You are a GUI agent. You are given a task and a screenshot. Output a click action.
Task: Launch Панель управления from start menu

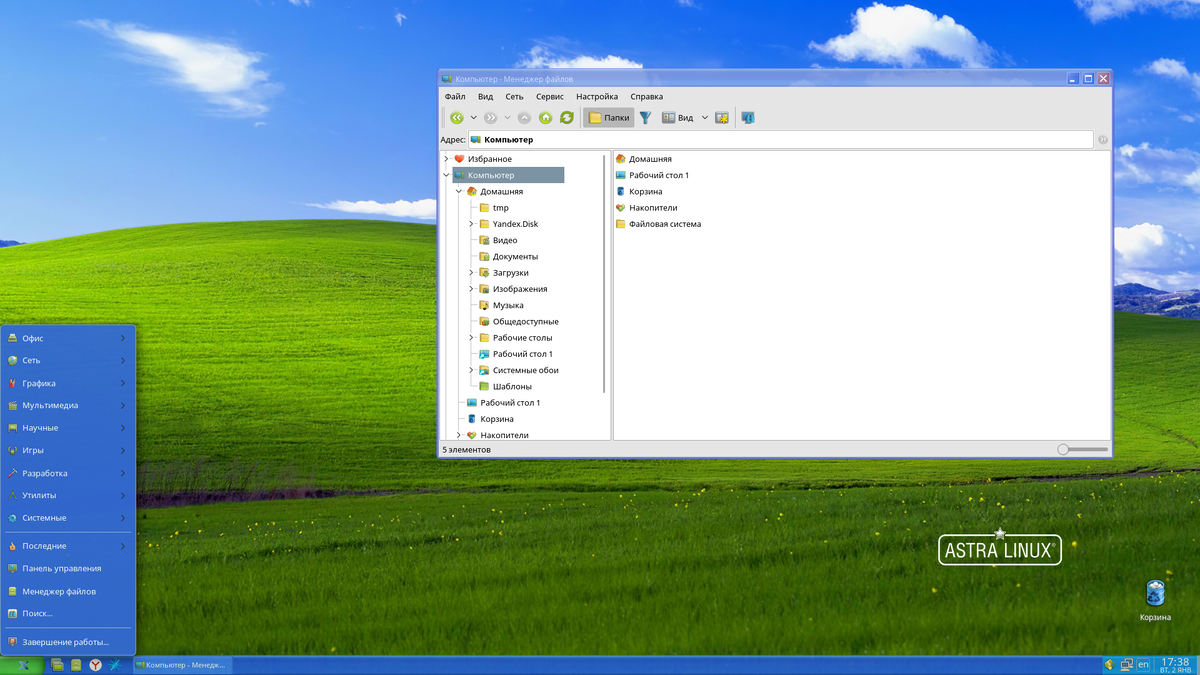tap(67, 568)
